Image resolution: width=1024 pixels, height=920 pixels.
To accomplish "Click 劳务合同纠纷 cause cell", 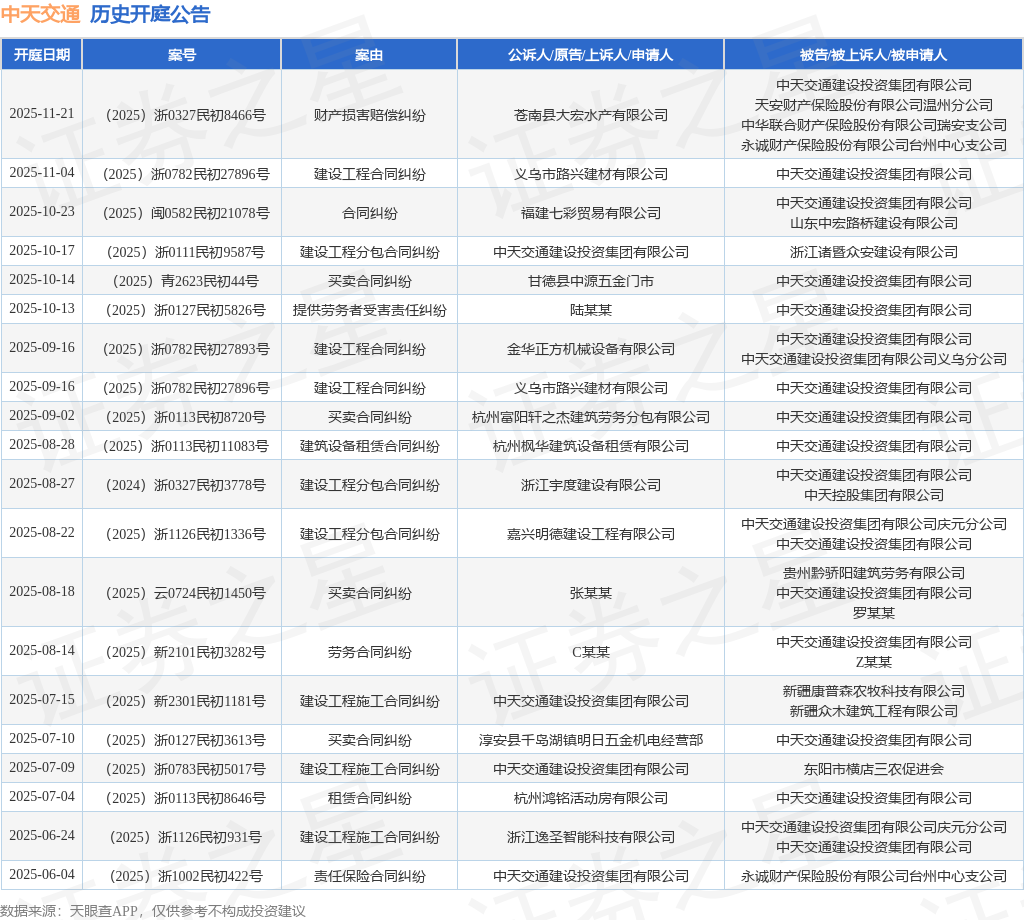I will tap(369, 652).
